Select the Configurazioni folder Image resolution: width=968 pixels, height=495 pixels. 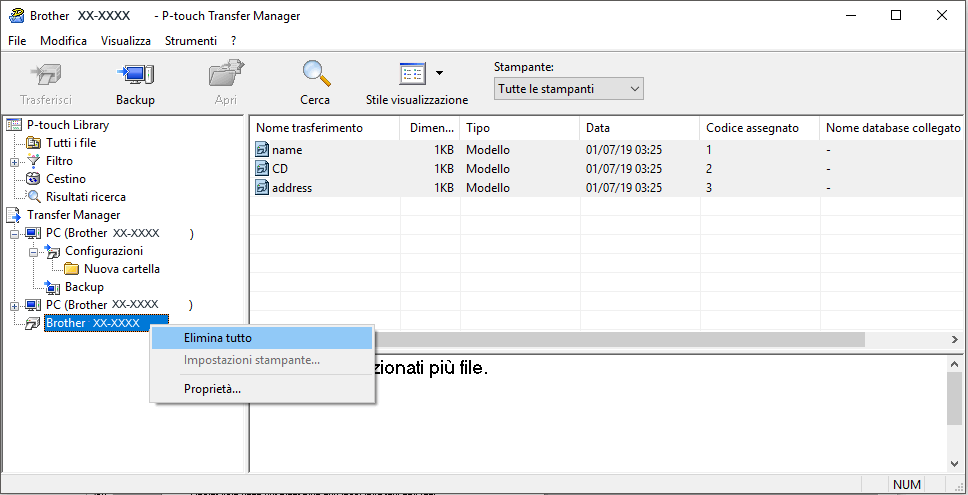point(104,251)
